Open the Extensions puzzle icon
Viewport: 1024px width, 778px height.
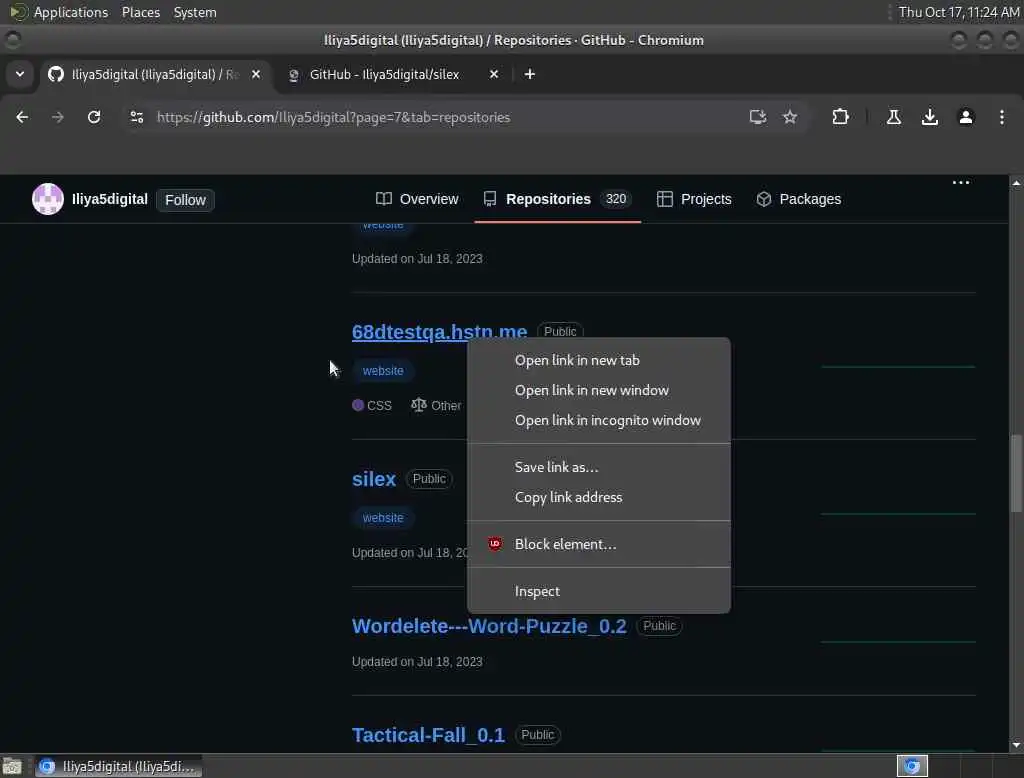coord(840,117)
